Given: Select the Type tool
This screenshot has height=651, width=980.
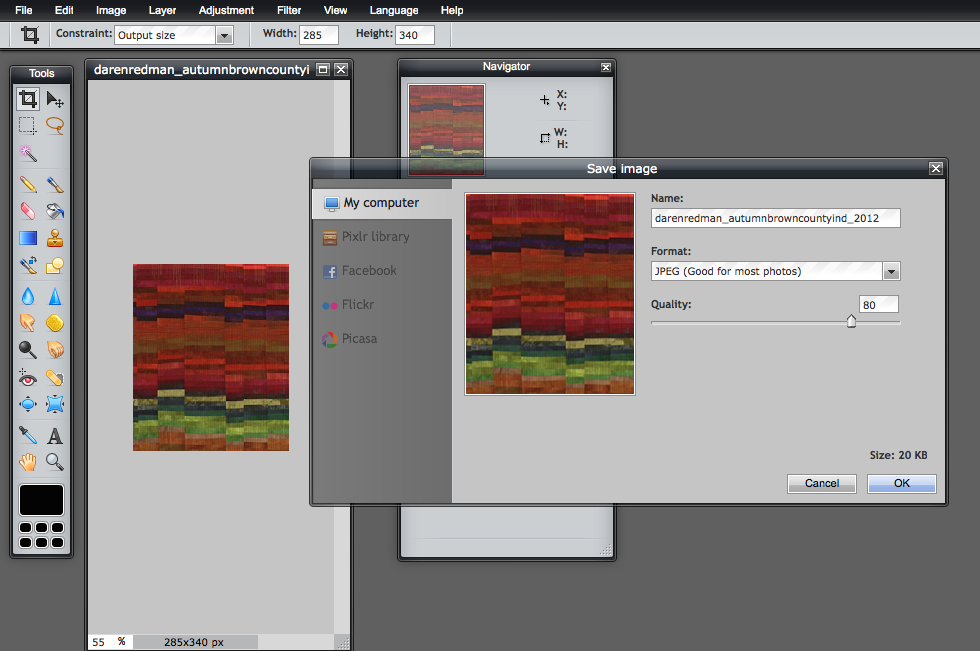Looking at the screenshot, I should coord(55,435).
